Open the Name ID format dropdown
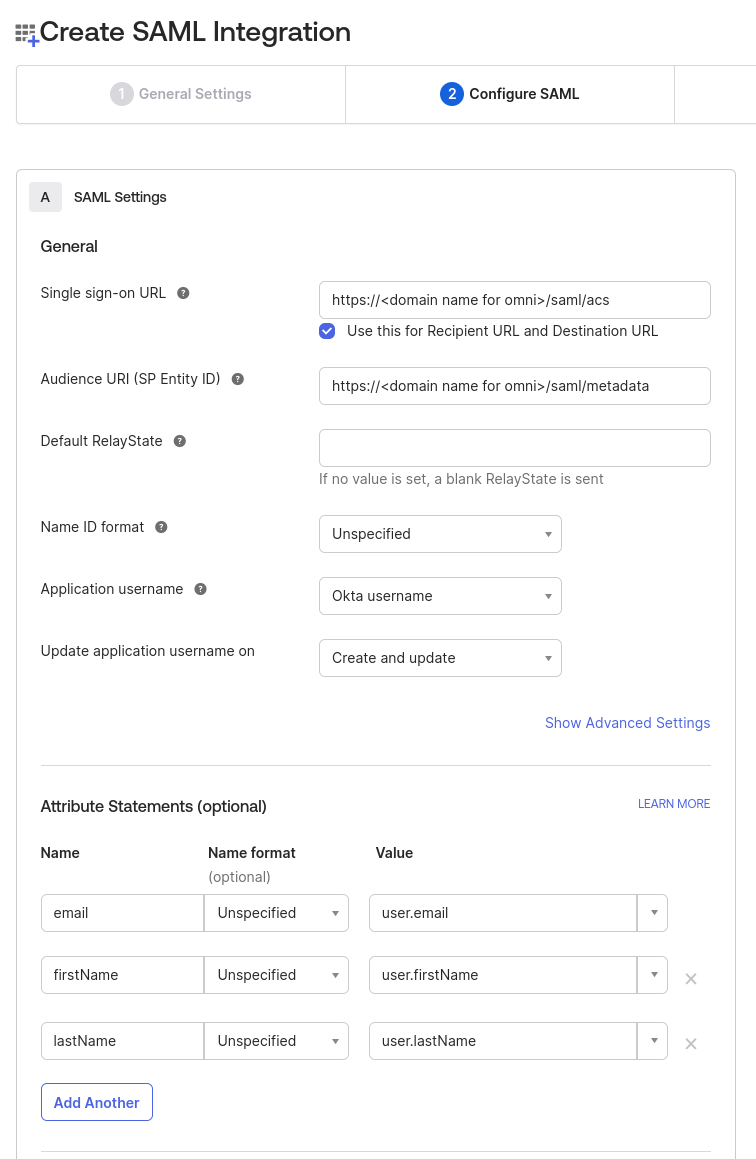The width and height of the screenshot is (756, 1159). (440, 534)
